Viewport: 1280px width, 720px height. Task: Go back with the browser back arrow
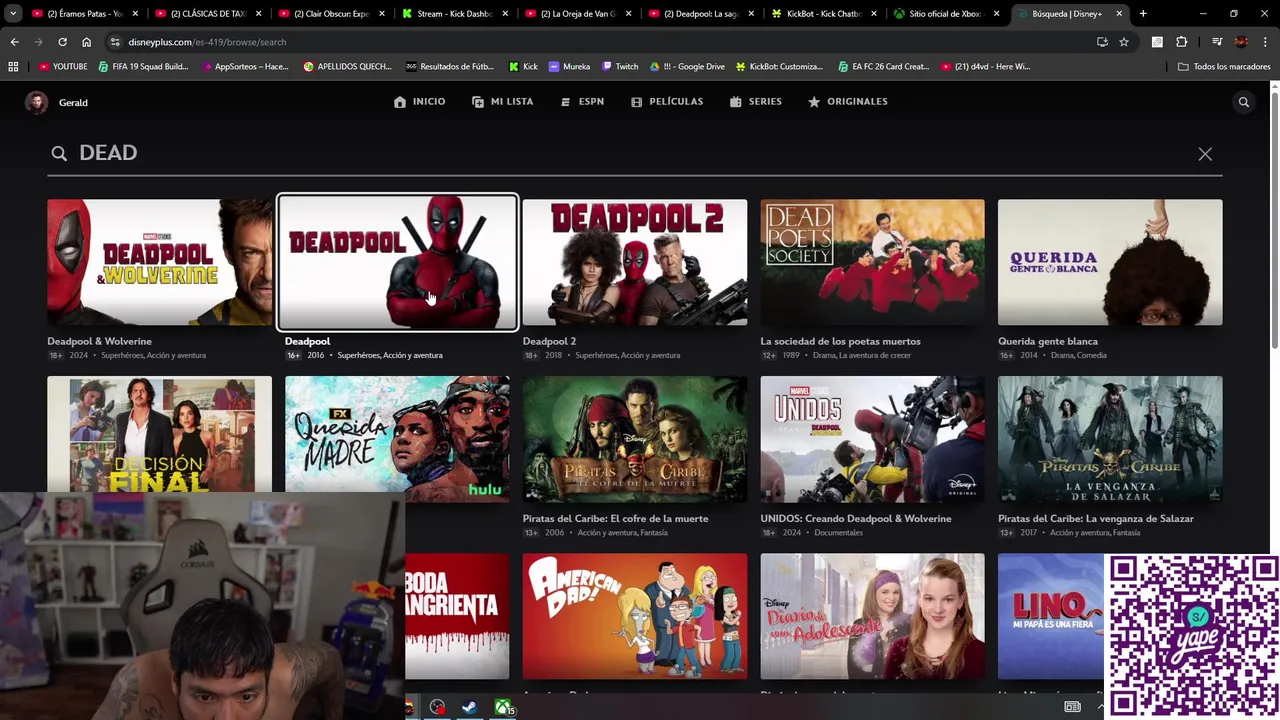tap(14, 42)
